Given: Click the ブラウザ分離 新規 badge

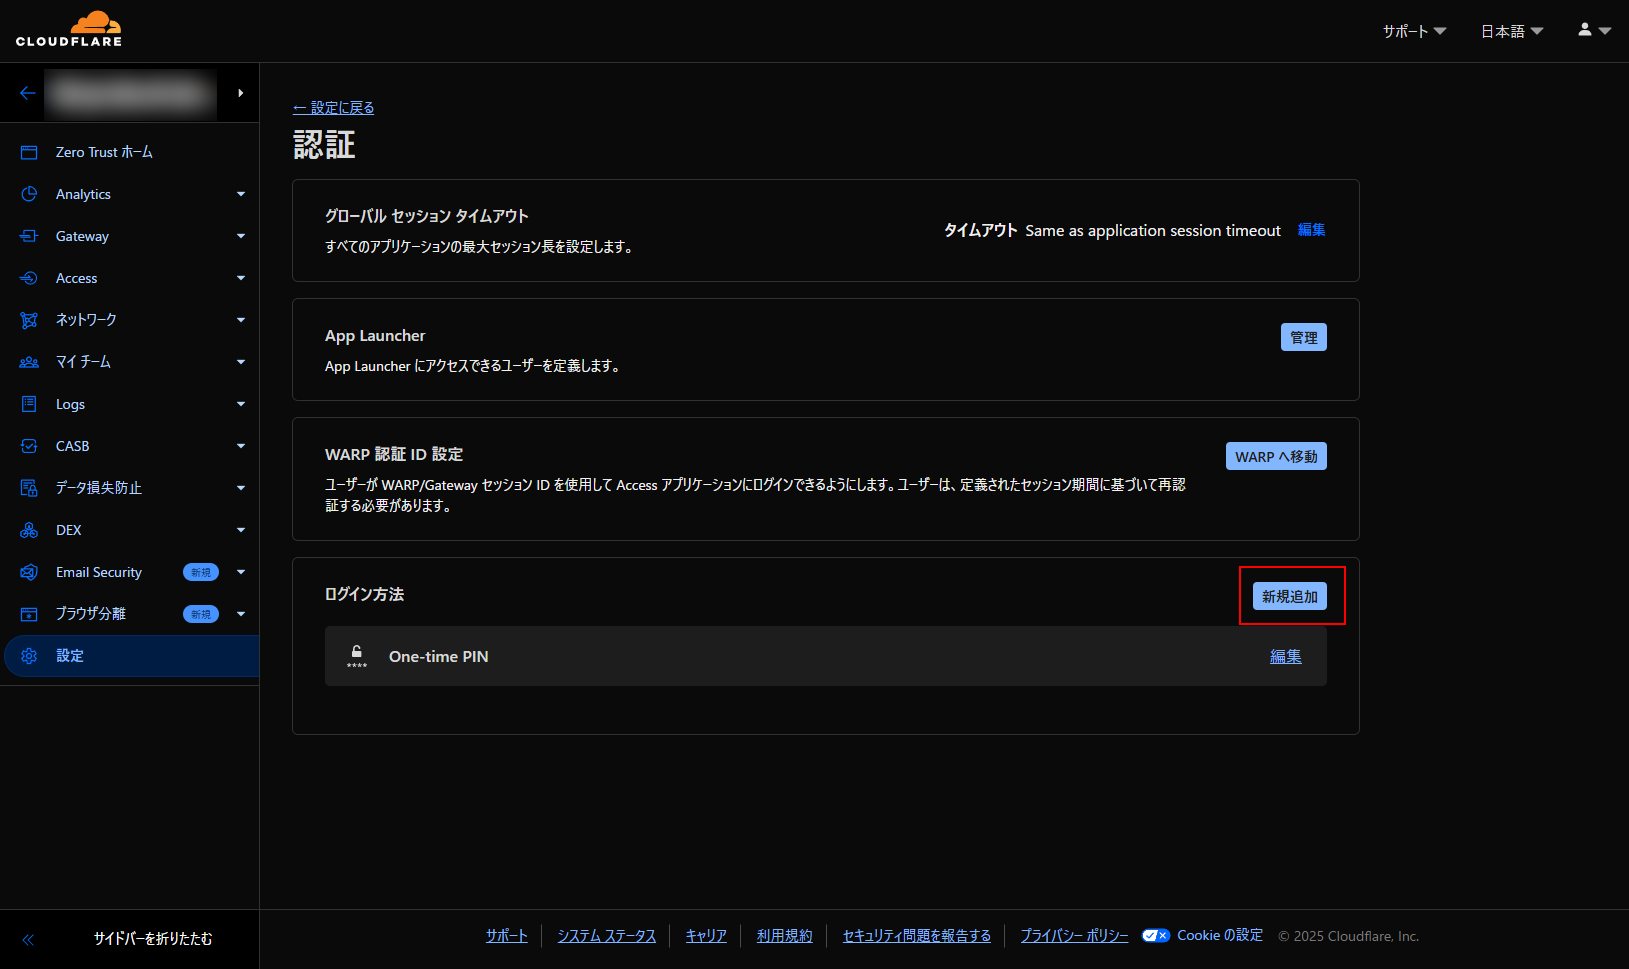Looking at the screenshot, I should click(201, 614).
